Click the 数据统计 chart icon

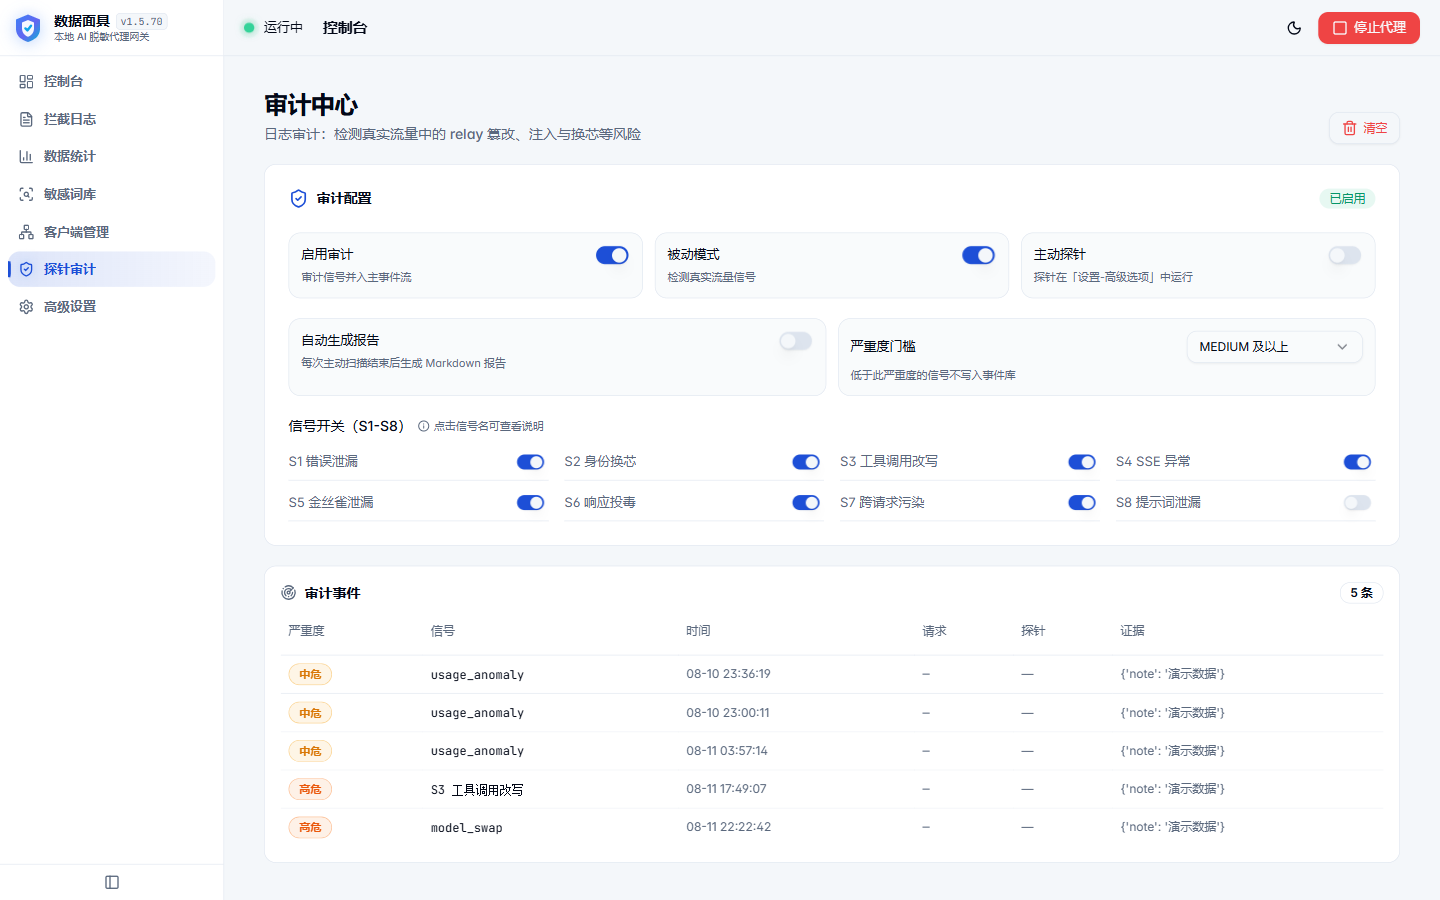point(26,157)
